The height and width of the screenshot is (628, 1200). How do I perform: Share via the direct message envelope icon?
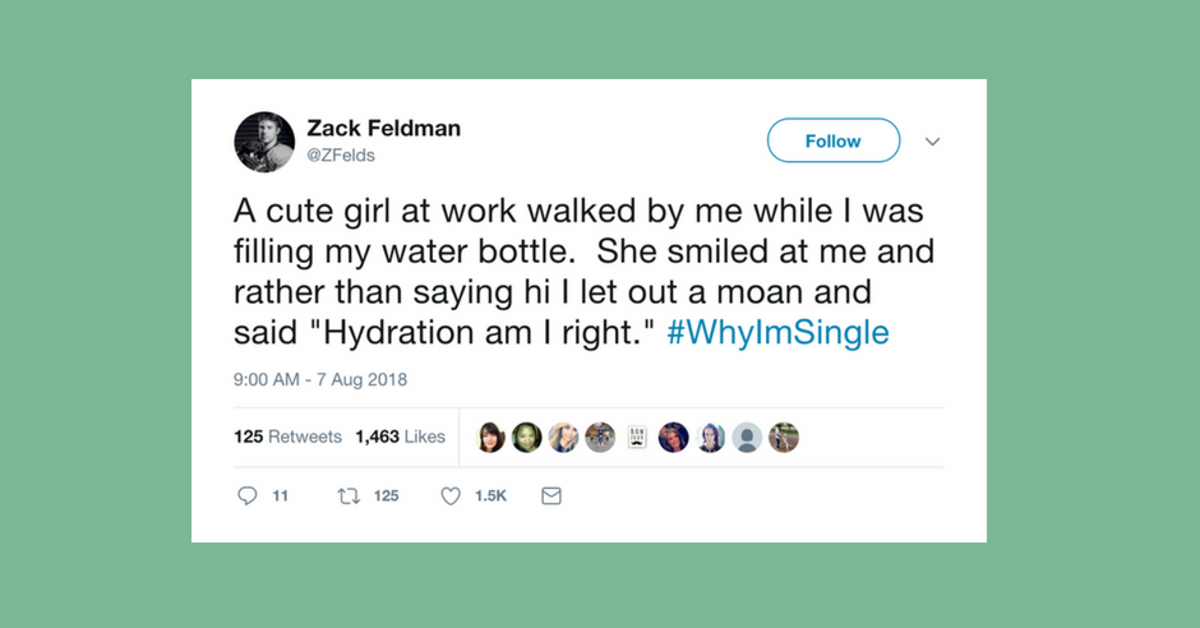(551, 495)
